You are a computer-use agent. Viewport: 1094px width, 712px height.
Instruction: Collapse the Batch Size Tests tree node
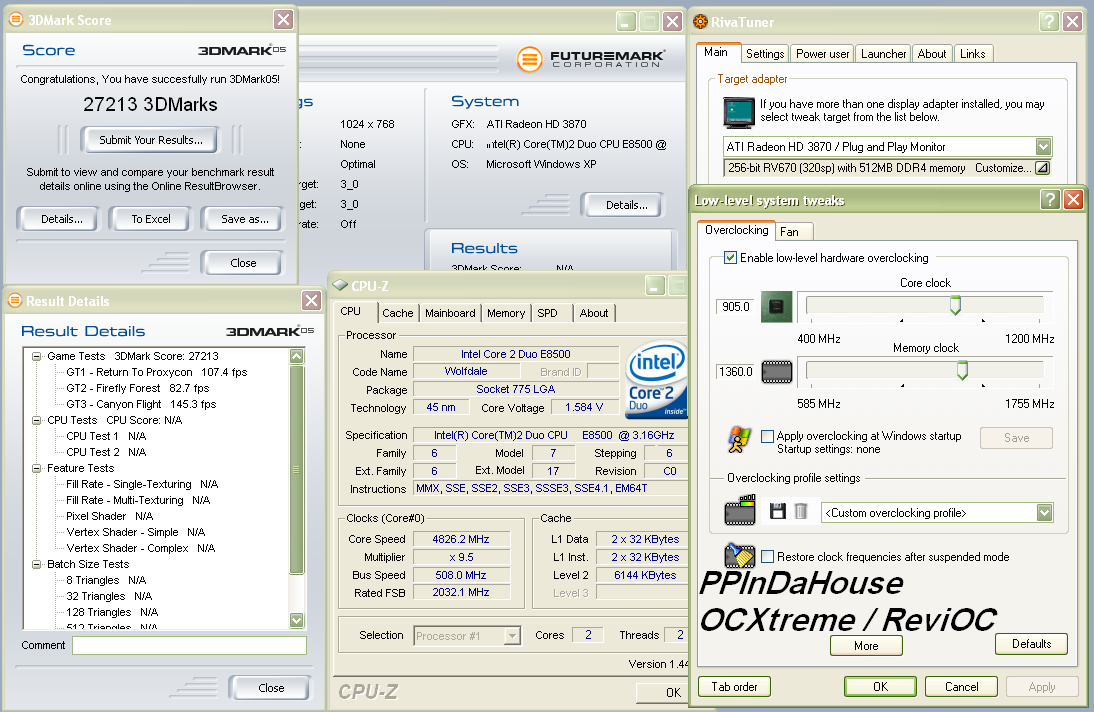[x=36, y=564]
